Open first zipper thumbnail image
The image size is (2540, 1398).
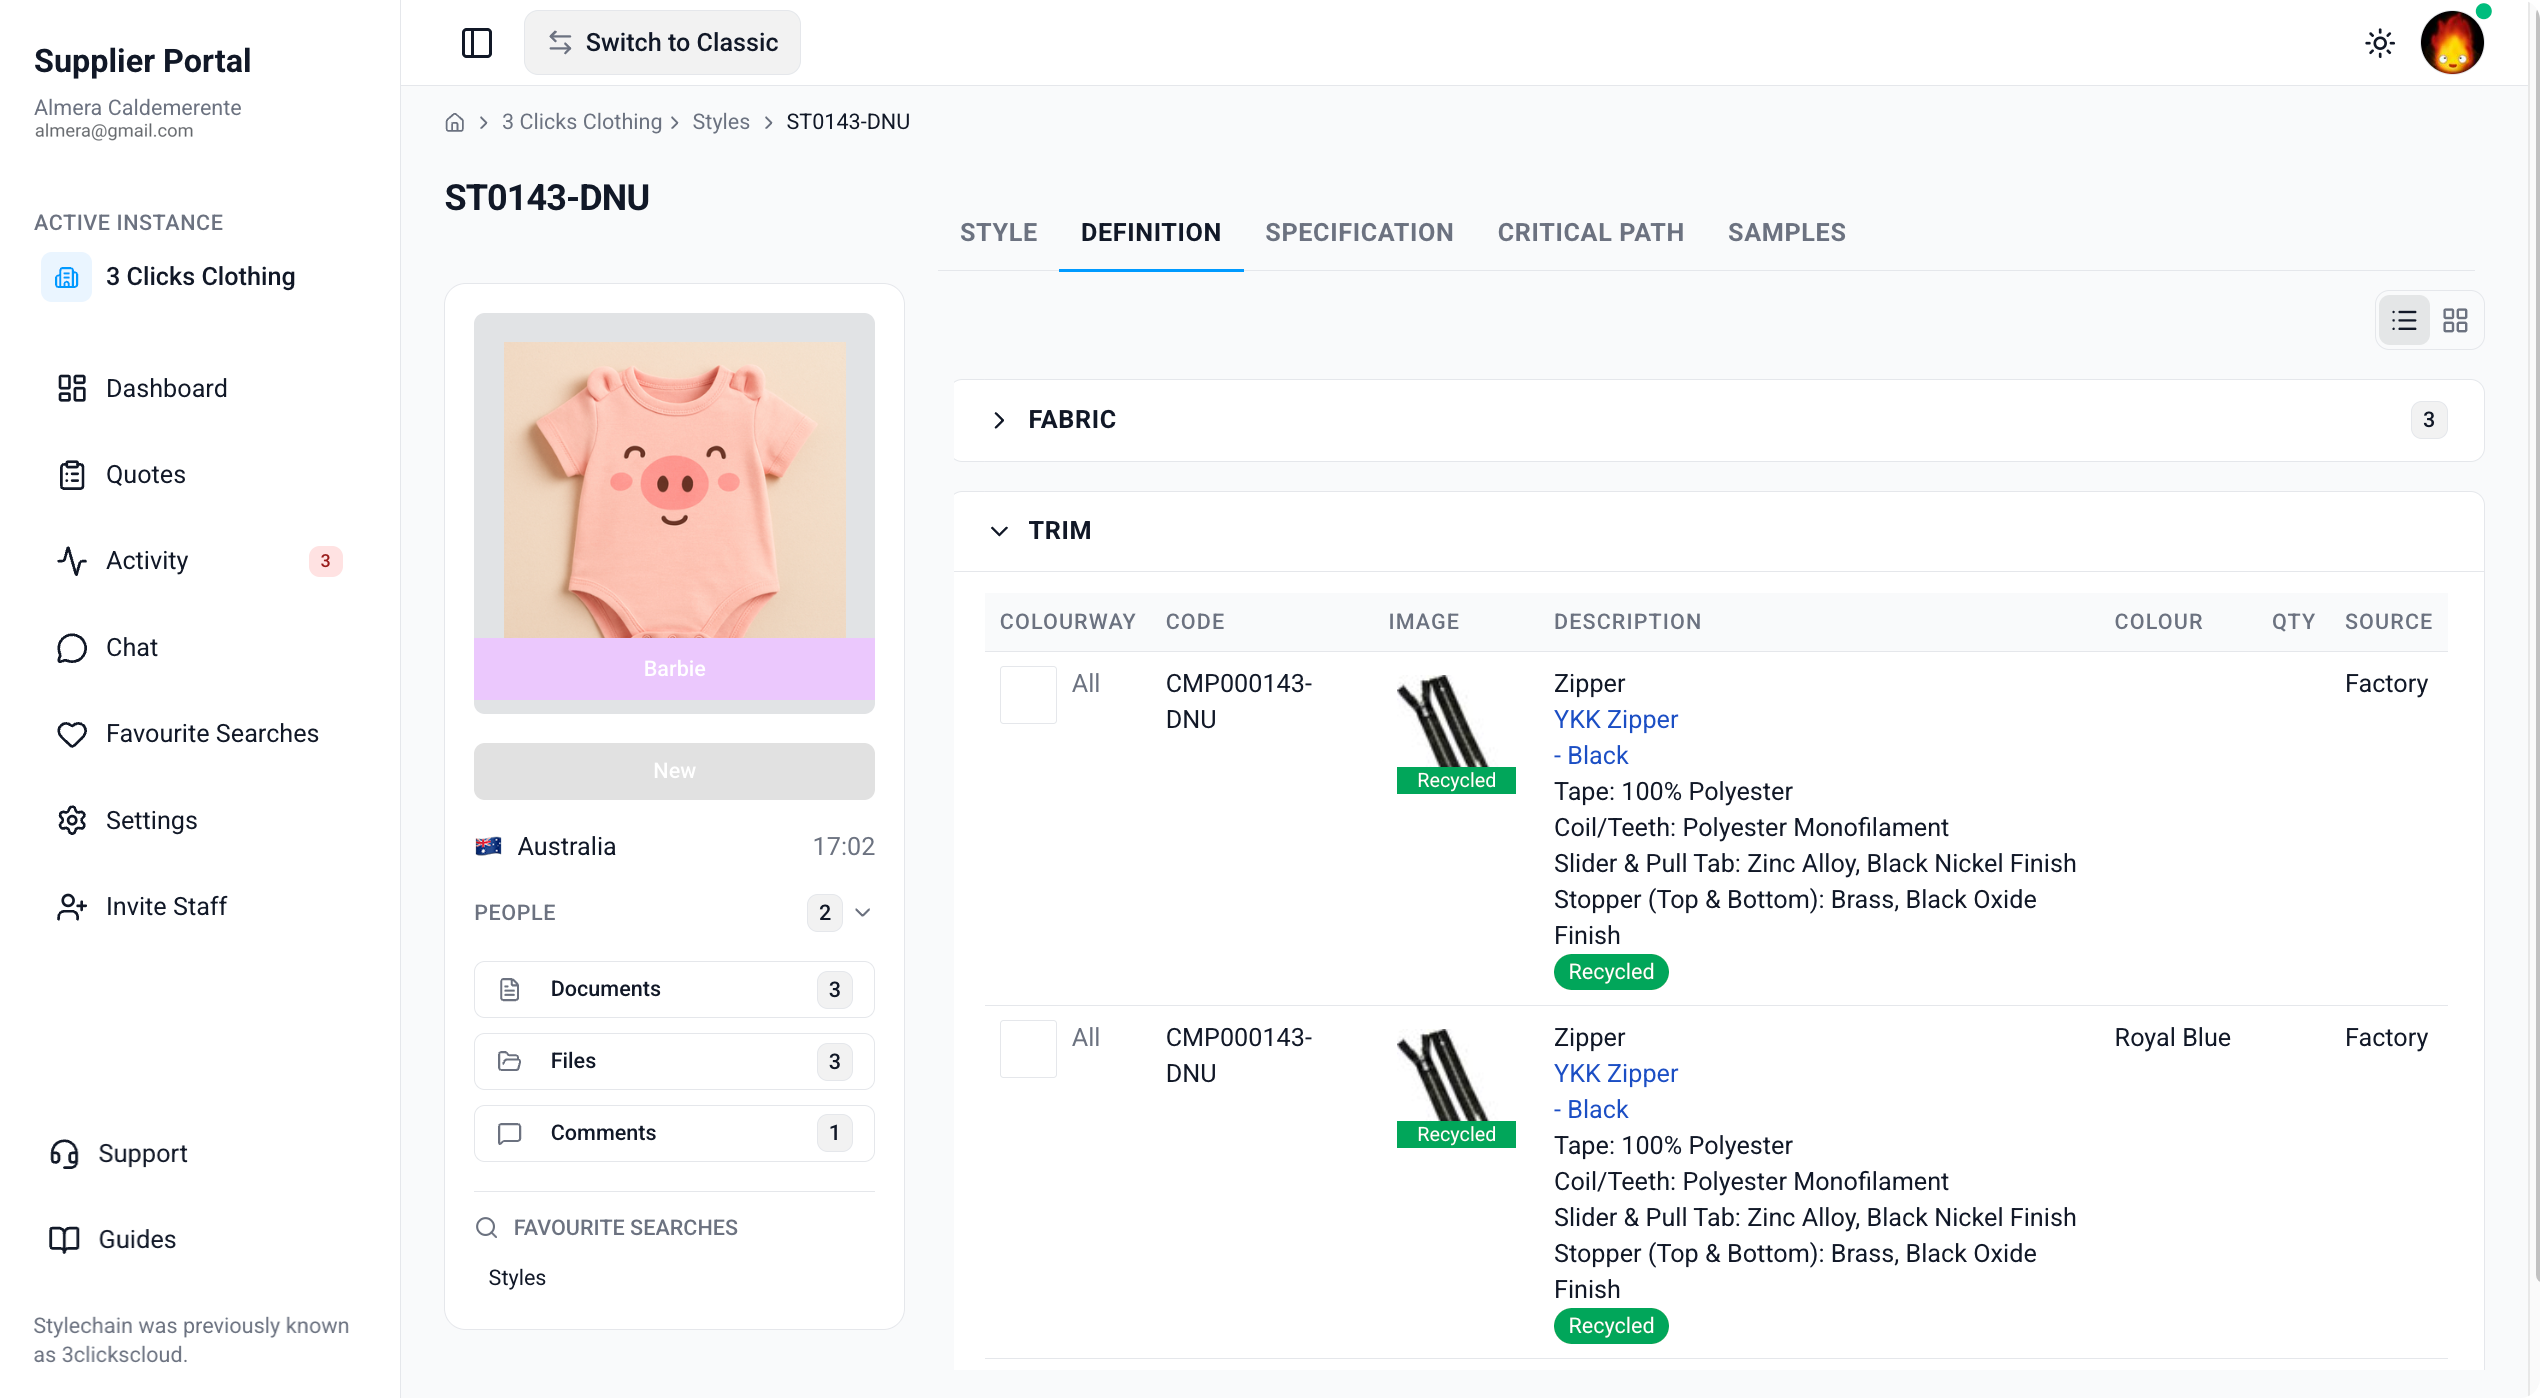tap(1456, 733)
